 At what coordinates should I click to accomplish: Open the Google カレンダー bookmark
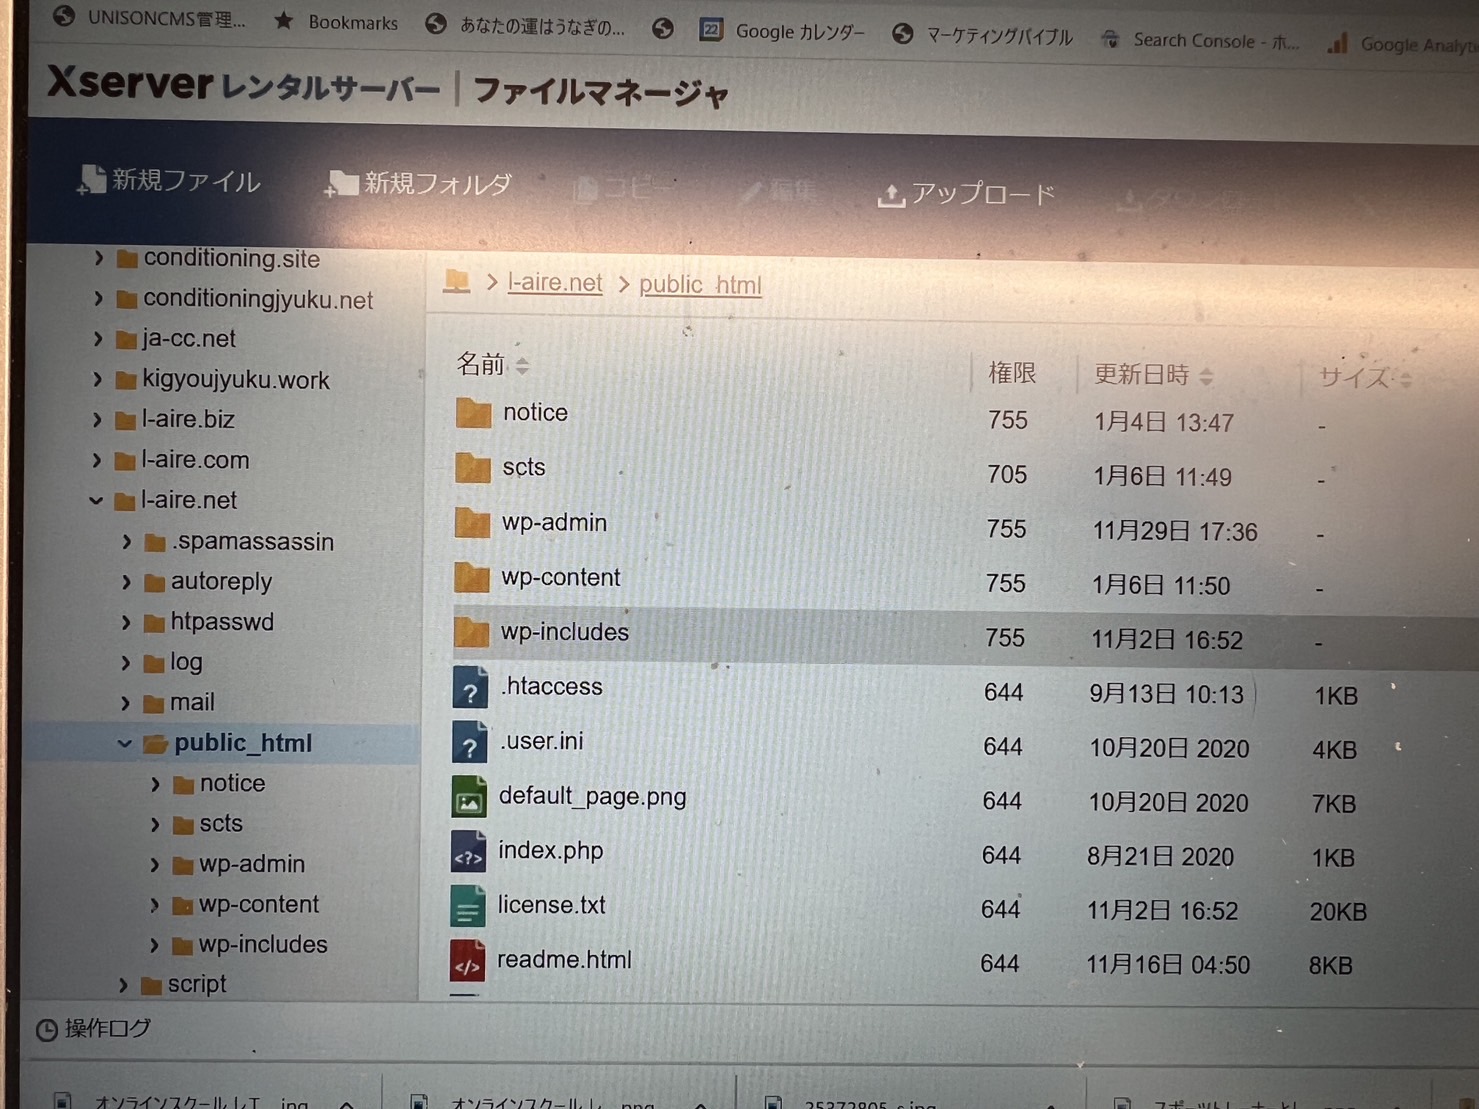pyautogui.click(x=782, y=31)
